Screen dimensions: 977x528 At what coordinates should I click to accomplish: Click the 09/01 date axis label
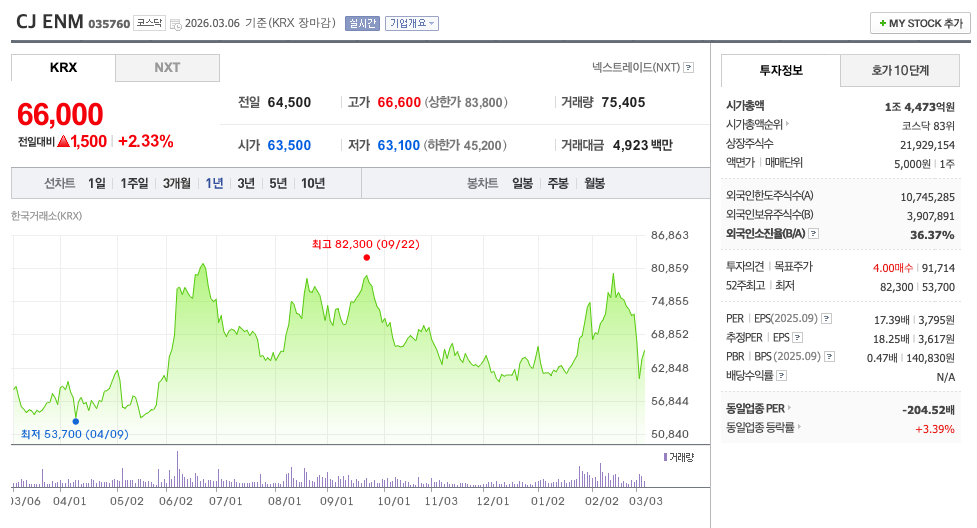(x=336, y=501)
